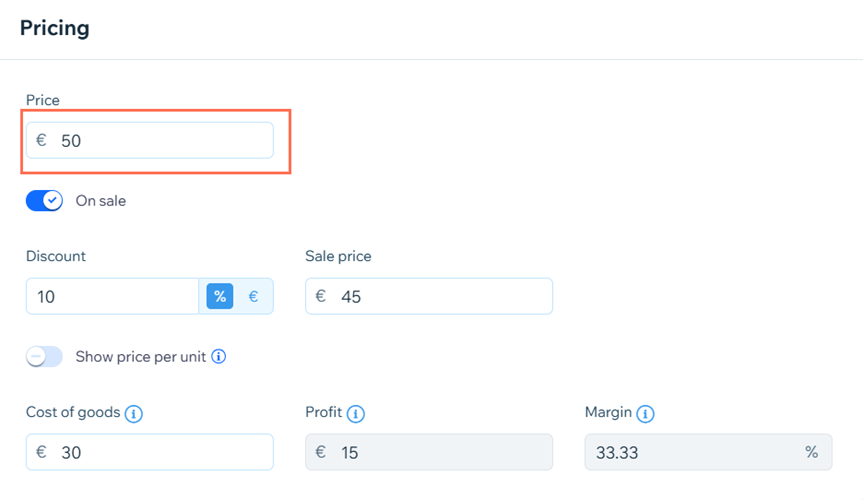Open the Profit info tooltip icon
Viewport: 863px width, 500px height.
pos(356,413)
